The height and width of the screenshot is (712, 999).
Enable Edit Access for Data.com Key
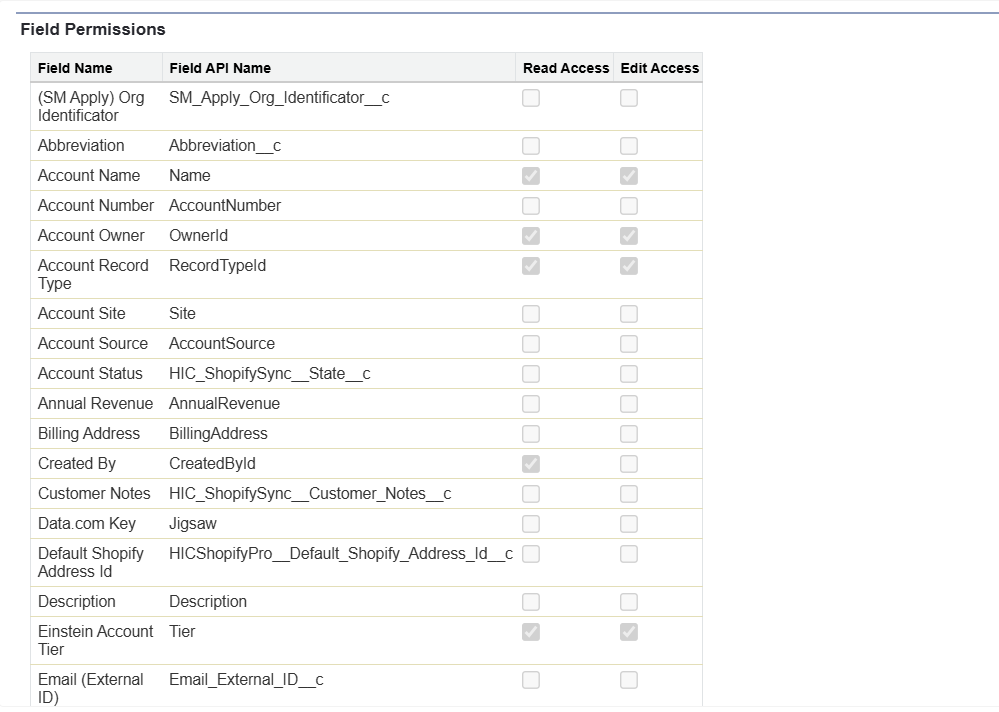(x=629, y=523)
